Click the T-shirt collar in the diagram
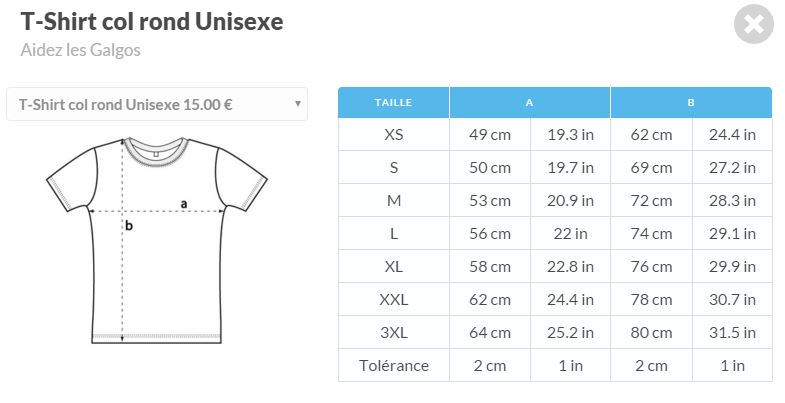The image size is (785, 403). [x=156, y=150]
